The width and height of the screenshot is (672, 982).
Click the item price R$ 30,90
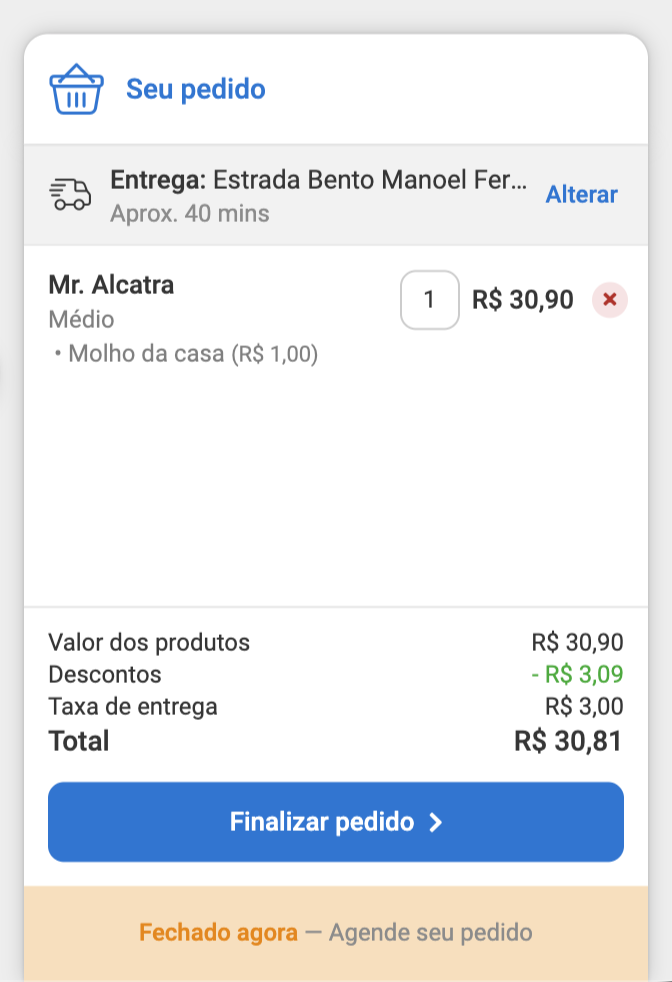[521, 299]
